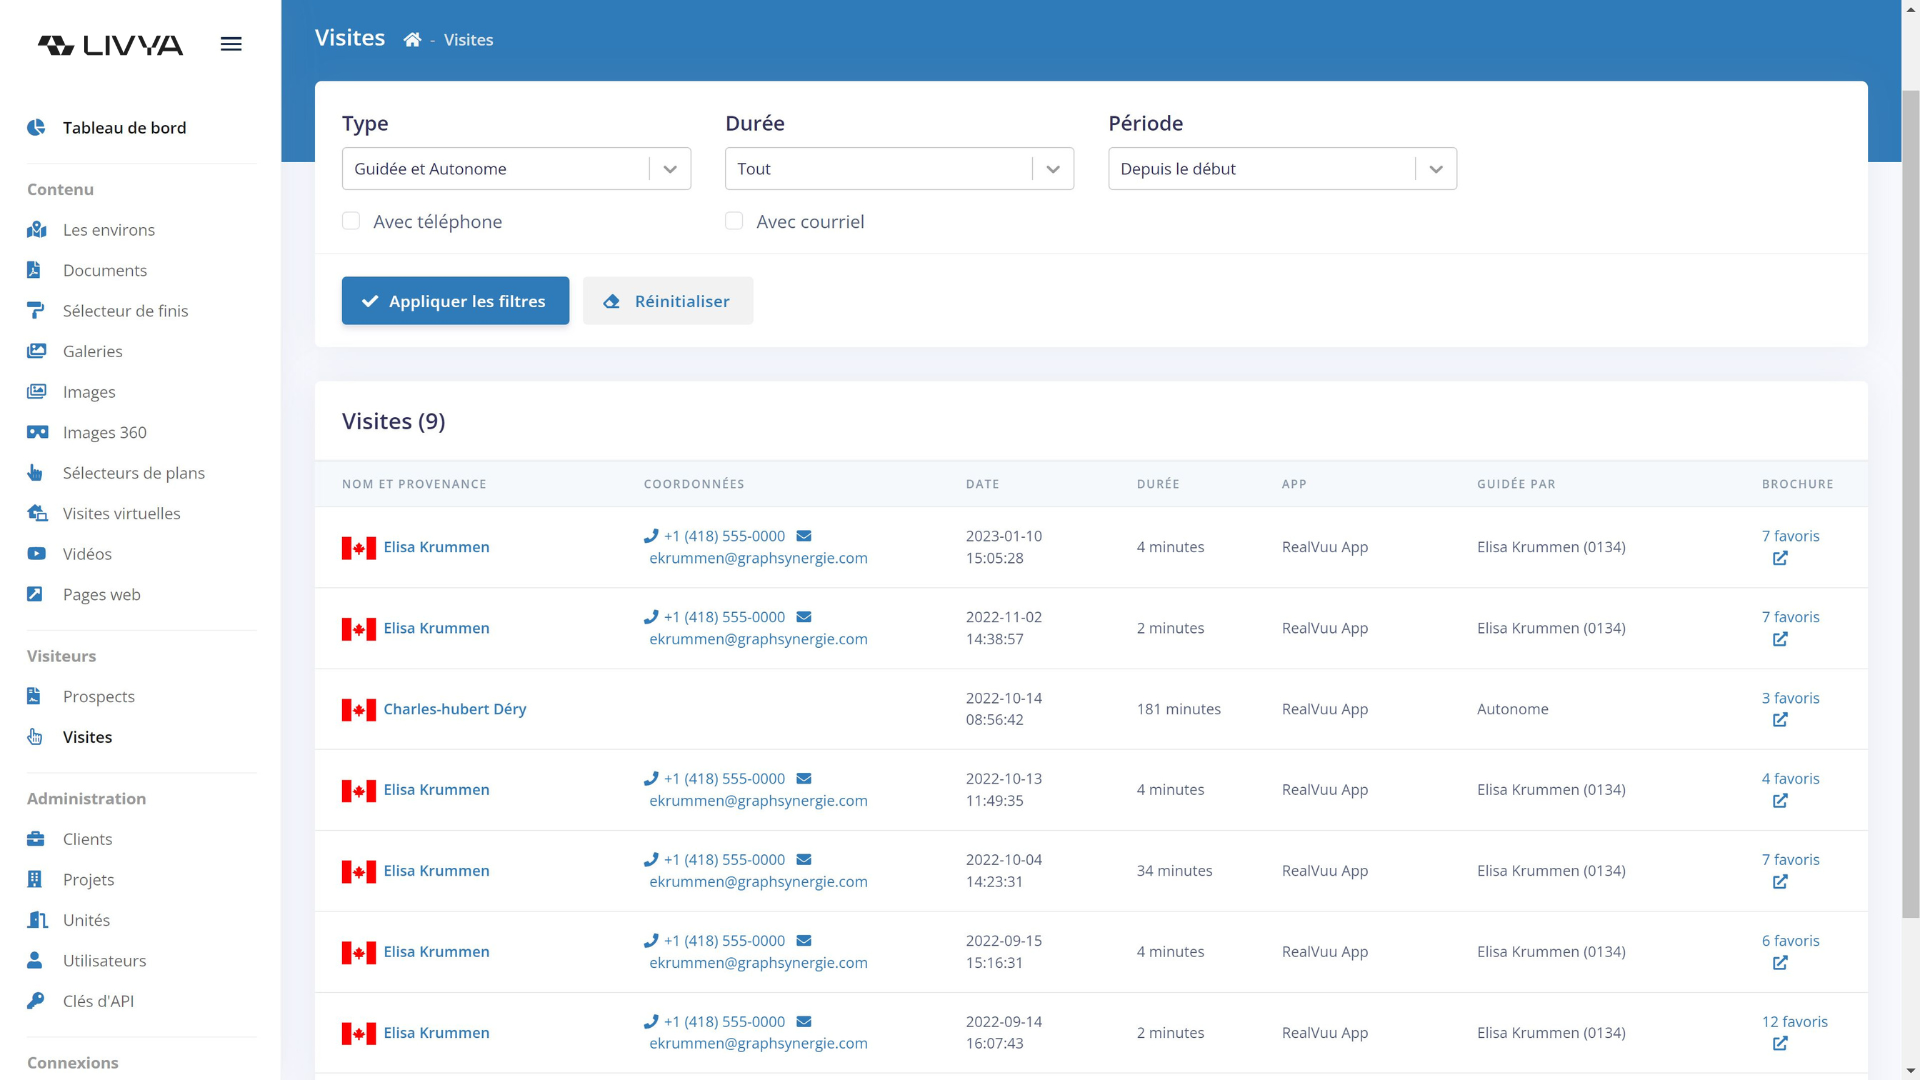Viewport: 1920px width, 1080px height.
Task: Open brochure link icon for 2023-01-10 visit
Action: 1780,559
